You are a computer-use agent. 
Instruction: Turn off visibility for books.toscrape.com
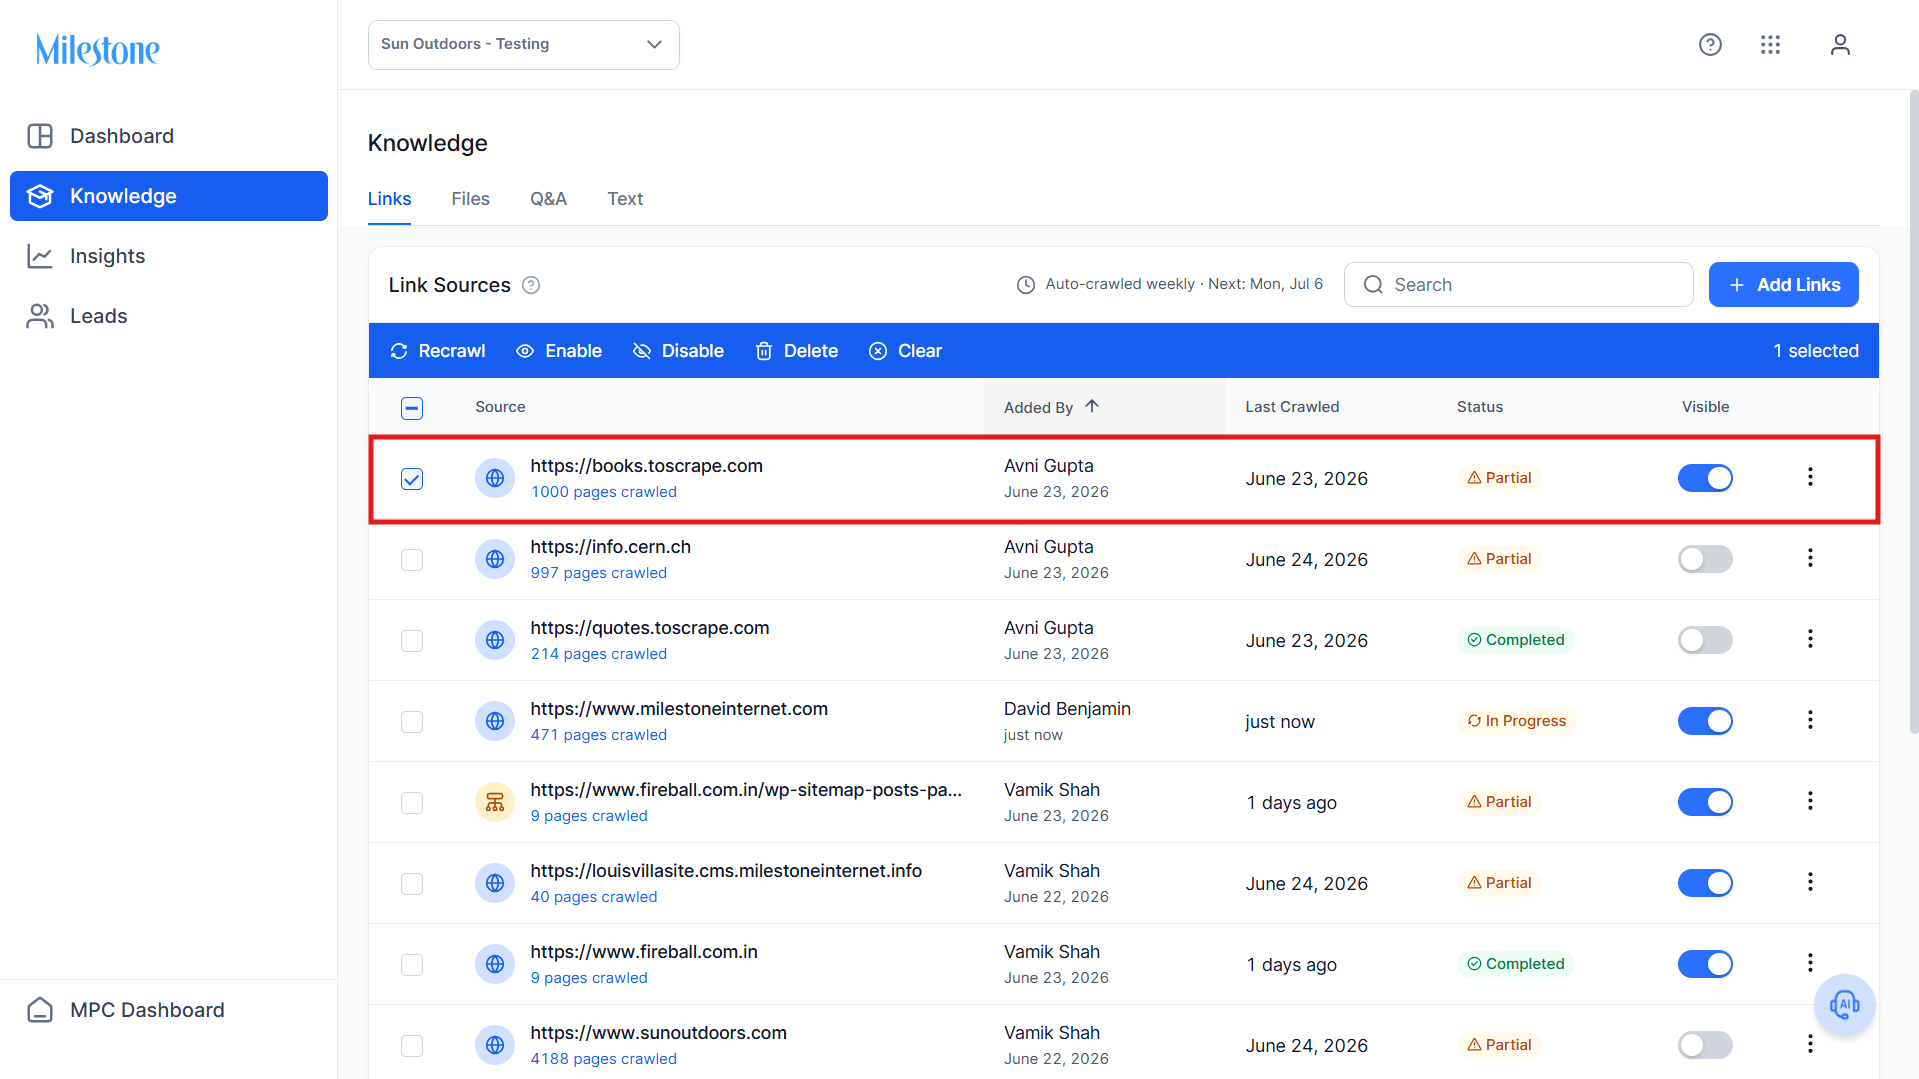[1705, 478]
